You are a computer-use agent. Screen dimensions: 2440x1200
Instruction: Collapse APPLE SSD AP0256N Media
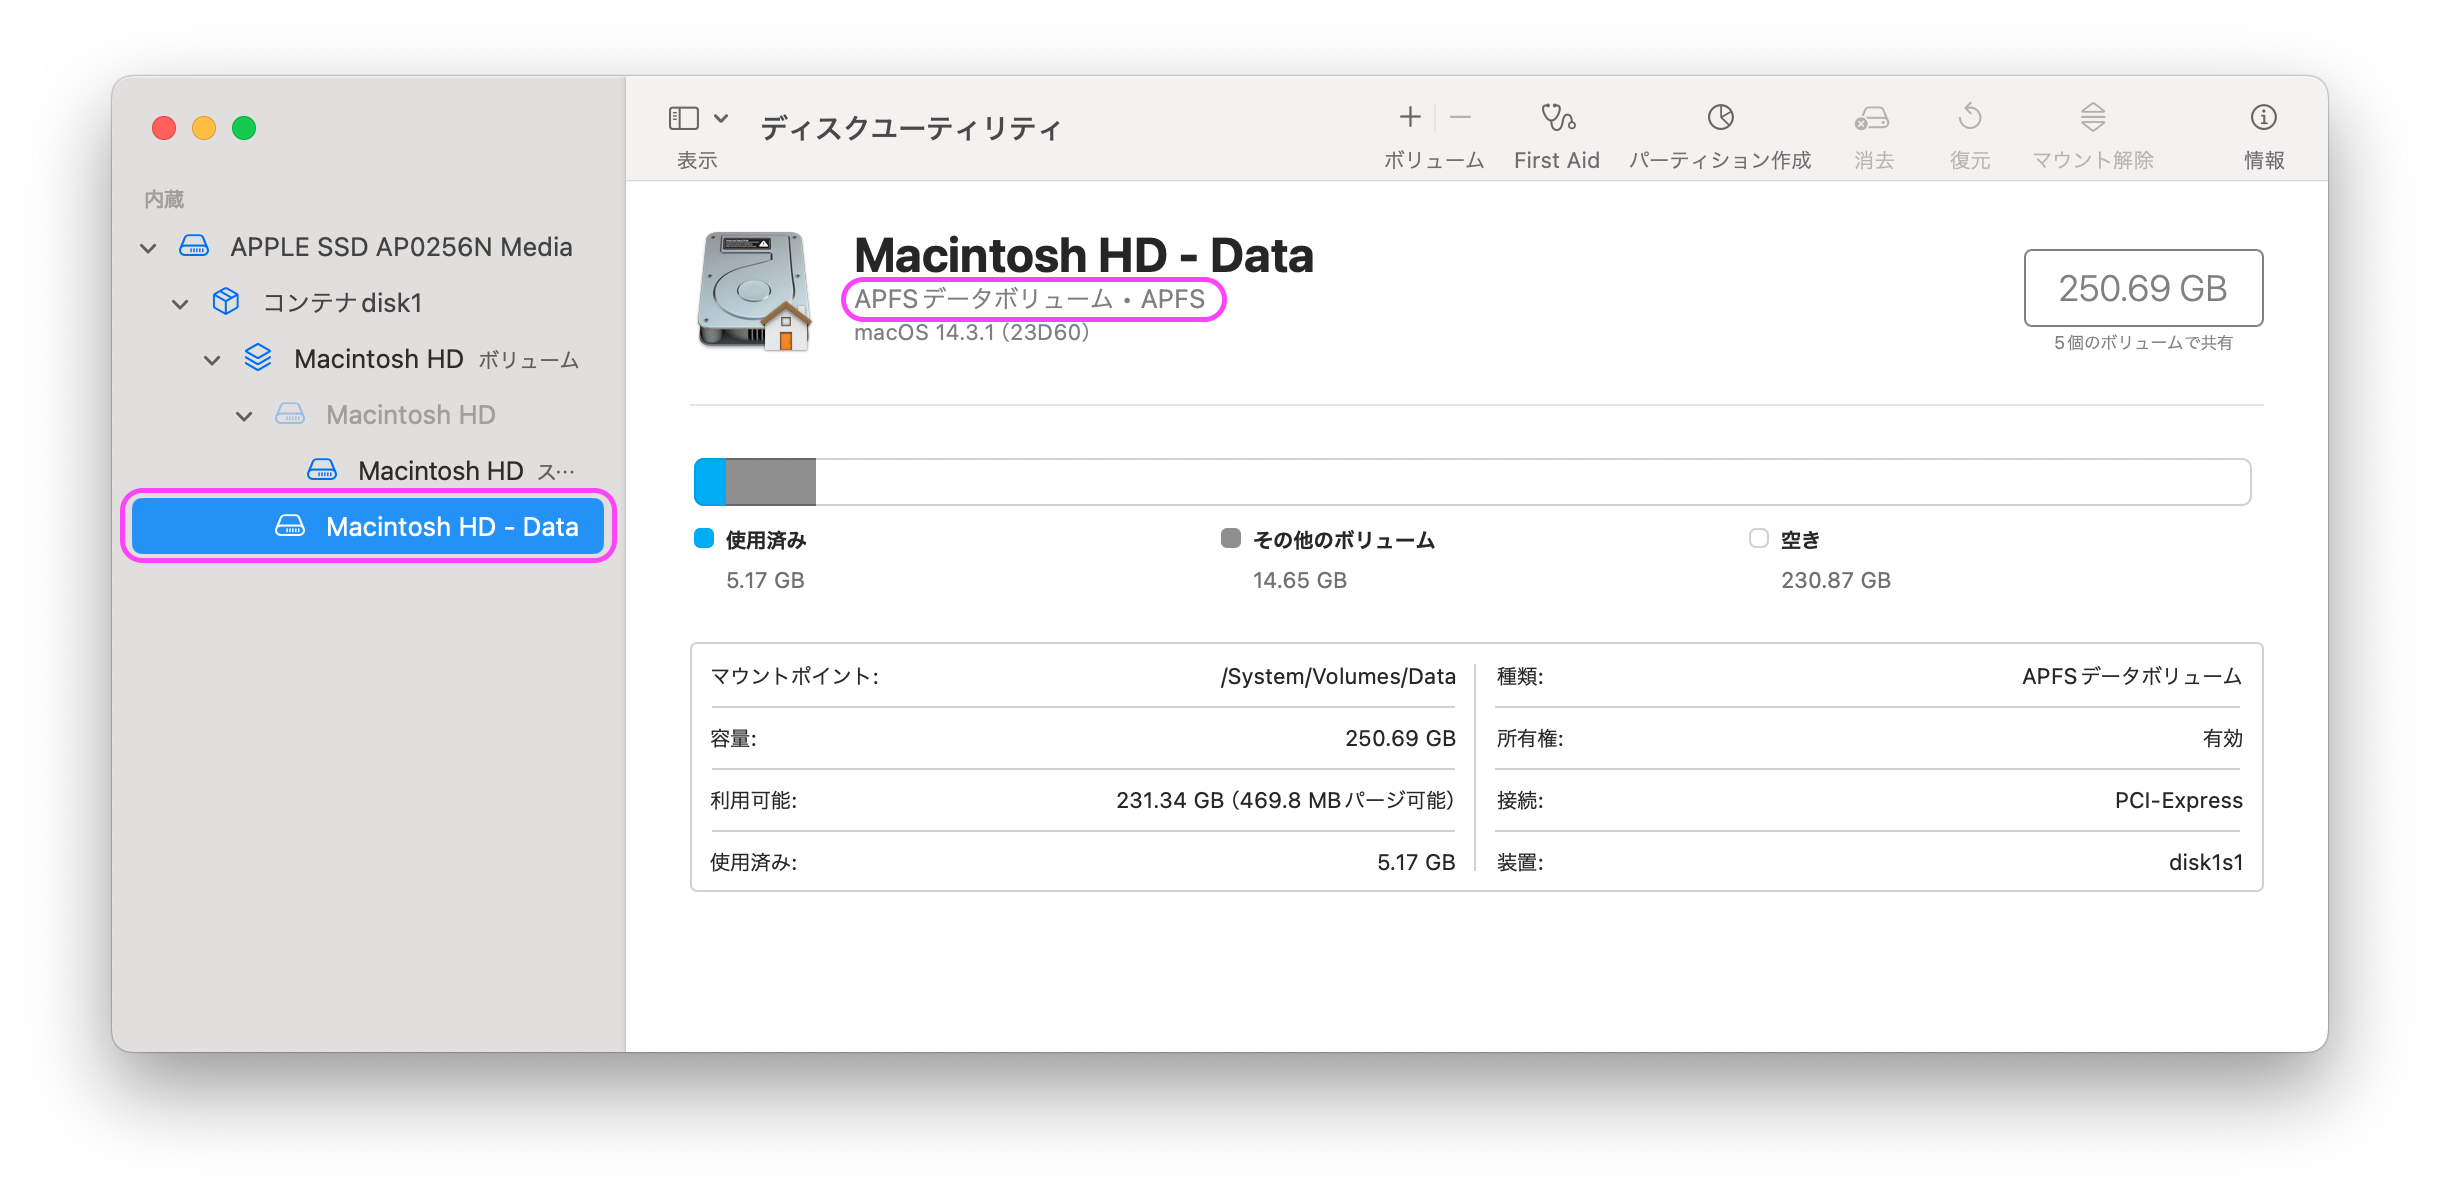(148, 247)
